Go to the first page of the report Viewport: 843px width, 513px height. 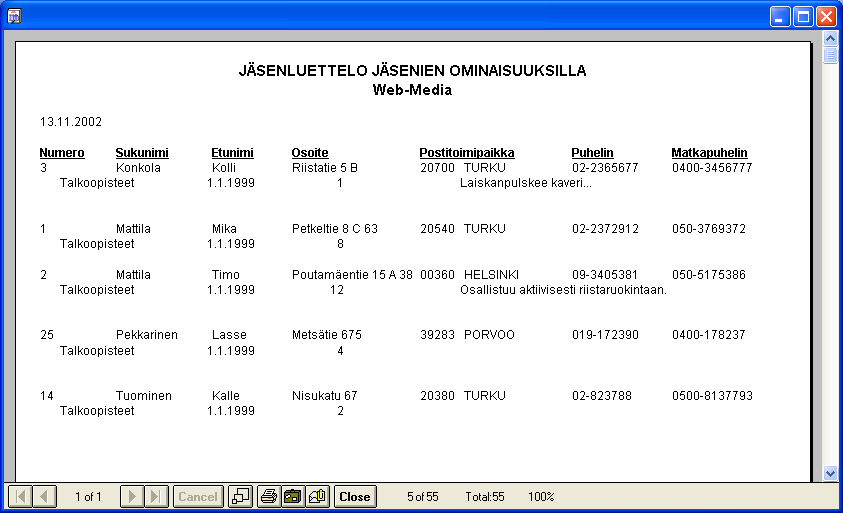20,496
